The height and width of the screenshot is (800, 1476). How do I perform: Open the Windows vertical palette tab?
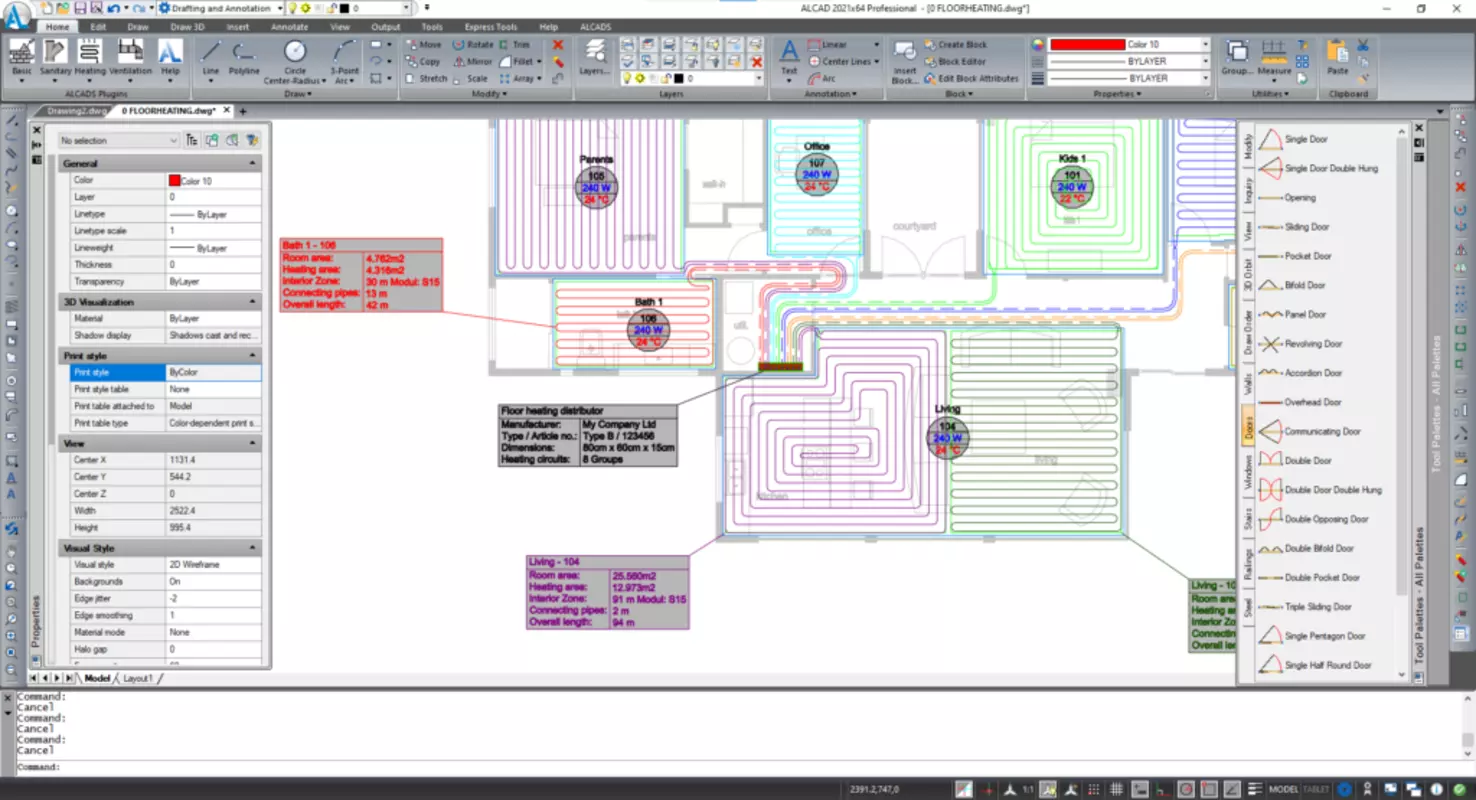coord(1247,472)
